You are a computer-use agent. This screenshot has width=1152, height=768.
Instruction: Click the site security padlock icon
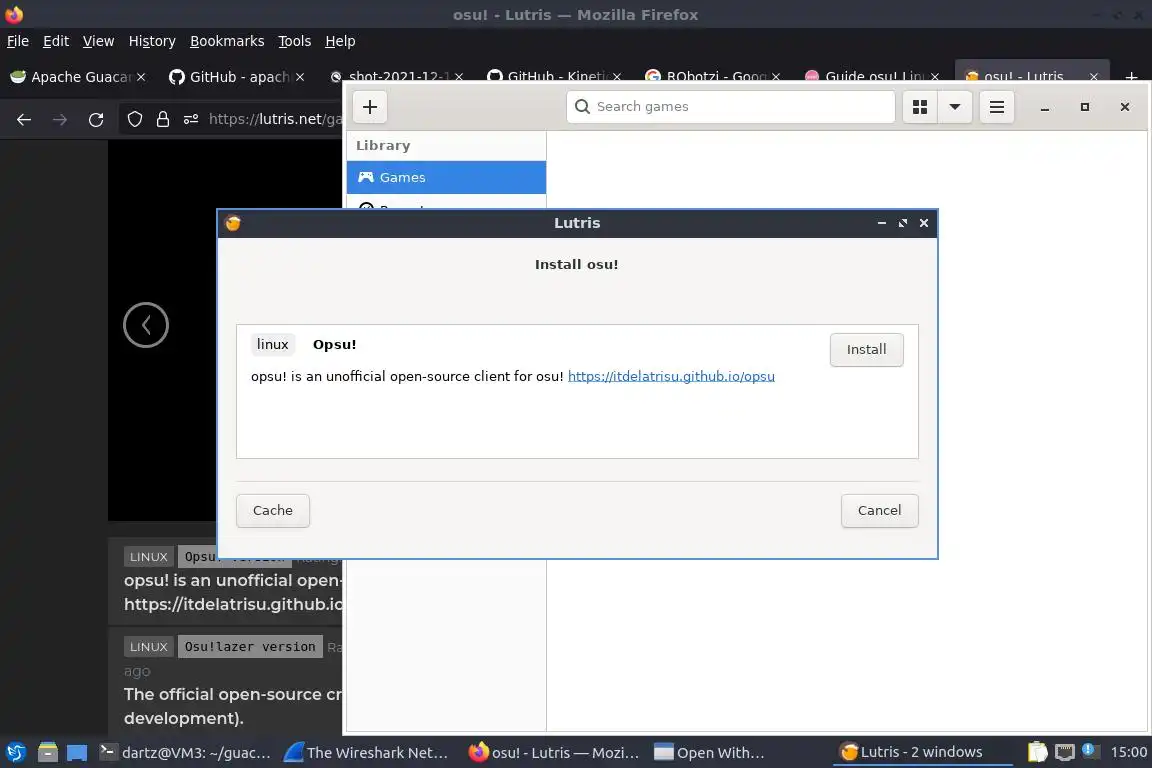point(163,119)
